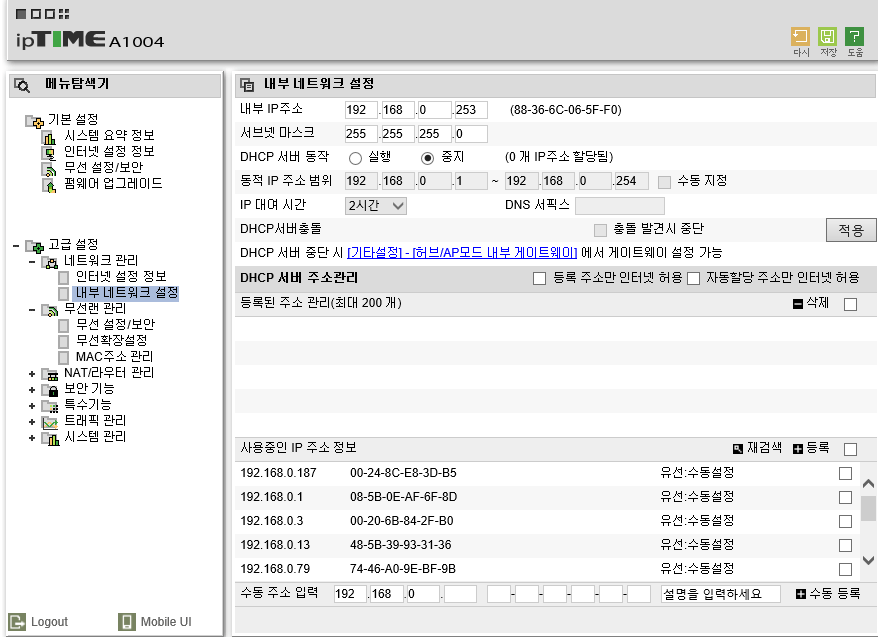879x637 pixels.
Task: Collapse the 무선랜 관리 node
Action: click(x=32, y=310)
